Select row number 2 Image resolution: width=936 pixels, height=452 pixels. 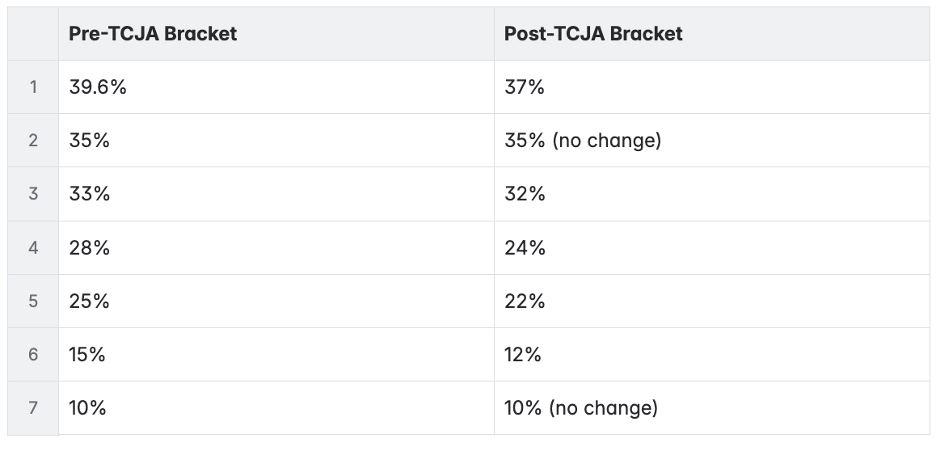33,140
